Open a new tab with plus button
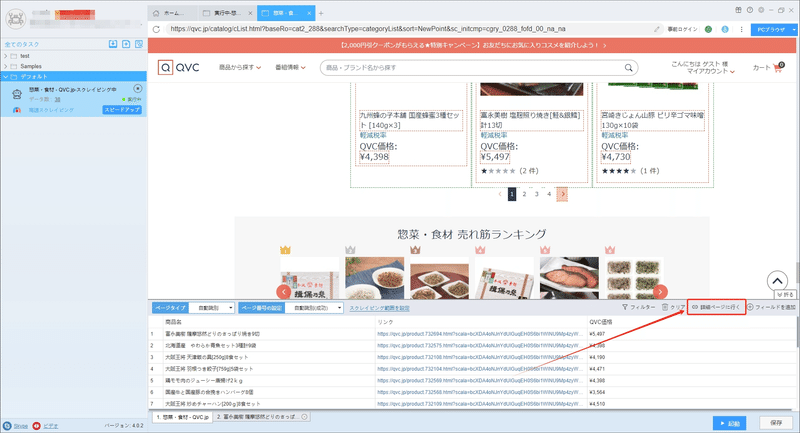800x433 pixels. 321,13
